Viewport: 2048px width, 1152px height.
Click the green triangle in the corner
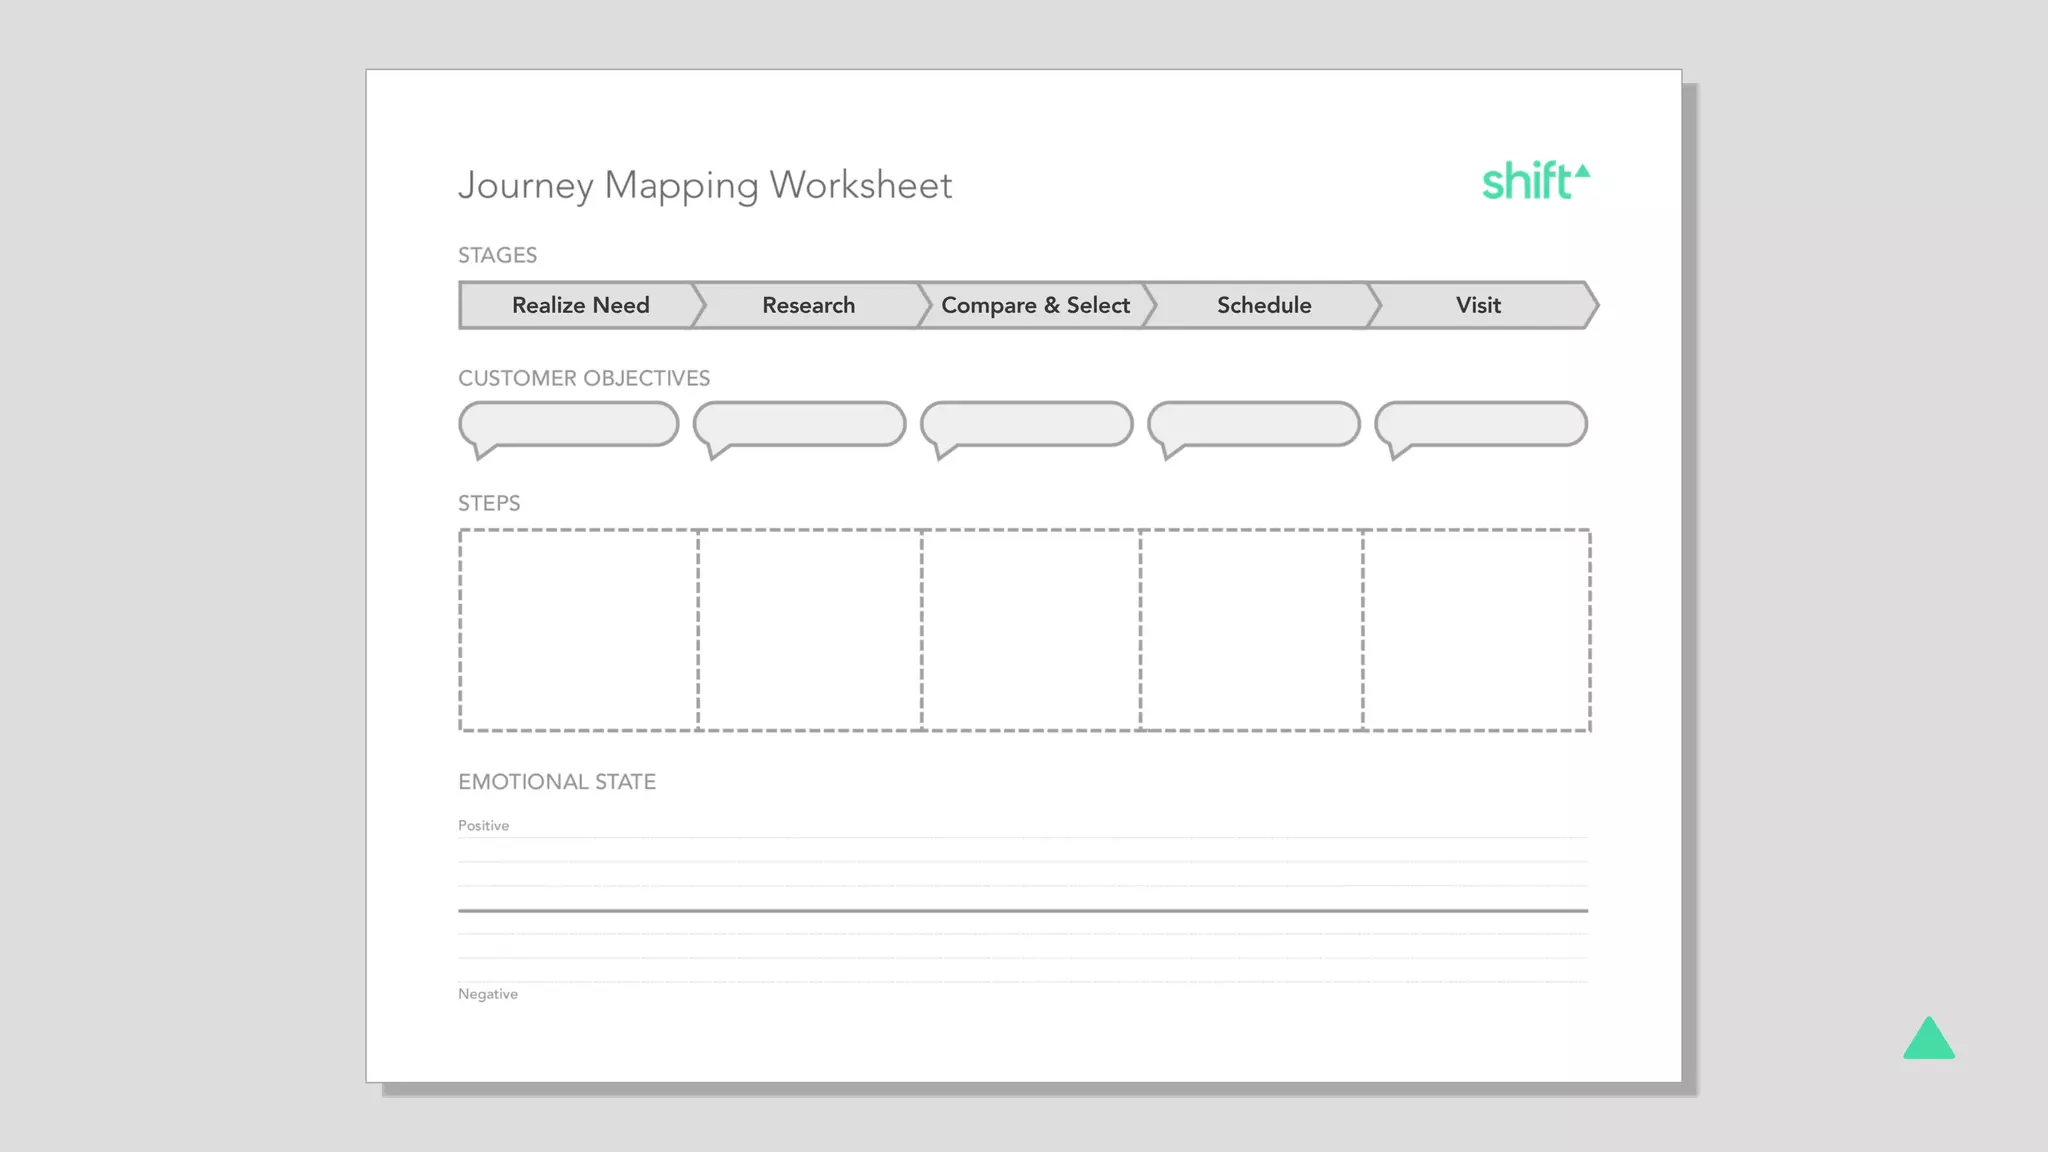1928,1040
